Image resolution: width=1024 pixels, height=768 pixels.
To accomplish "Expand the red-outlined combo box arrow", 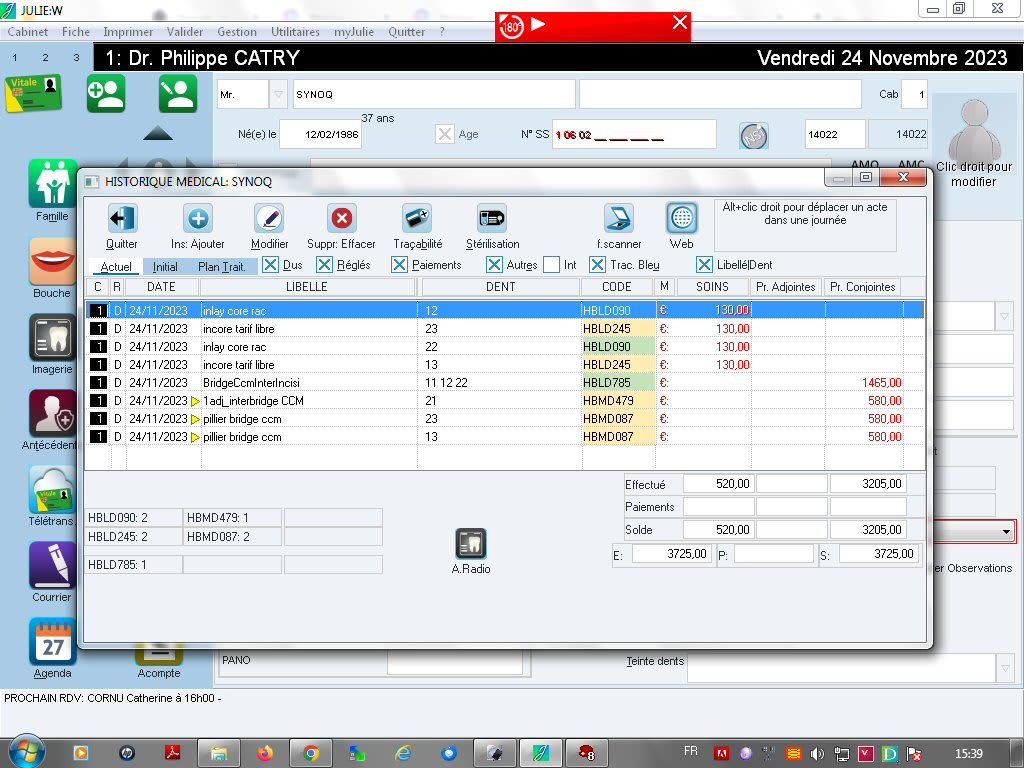I will [1006, 532].
